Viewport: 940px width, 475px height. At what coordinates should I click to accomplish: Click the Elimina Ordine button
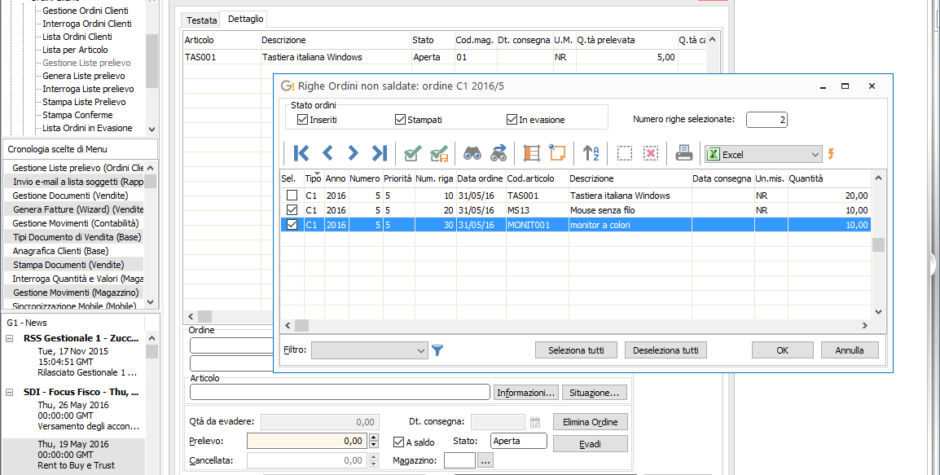(590, 422)
